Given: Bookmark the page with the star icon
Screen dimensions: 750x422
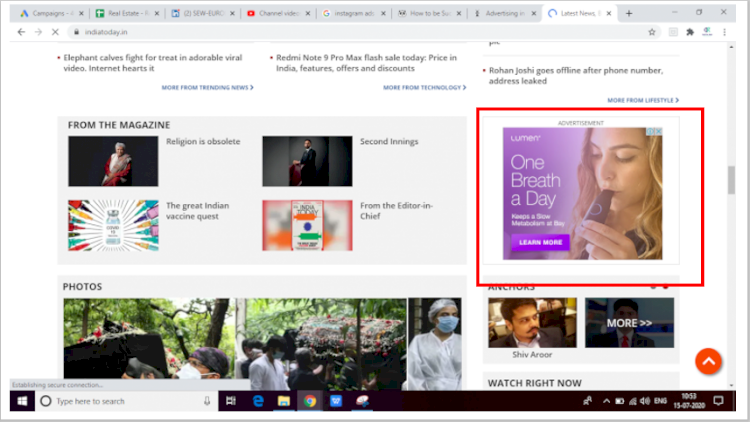Looking at the screenshot, I should coord(652,32).
